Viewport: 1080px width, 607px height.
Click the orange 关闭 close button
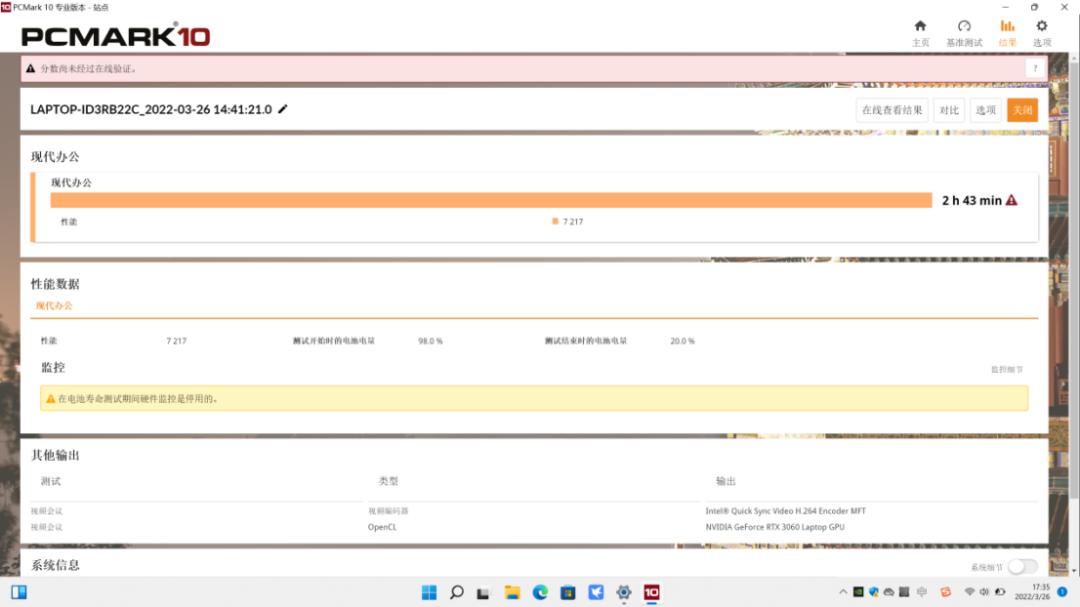click(1022, 110)
